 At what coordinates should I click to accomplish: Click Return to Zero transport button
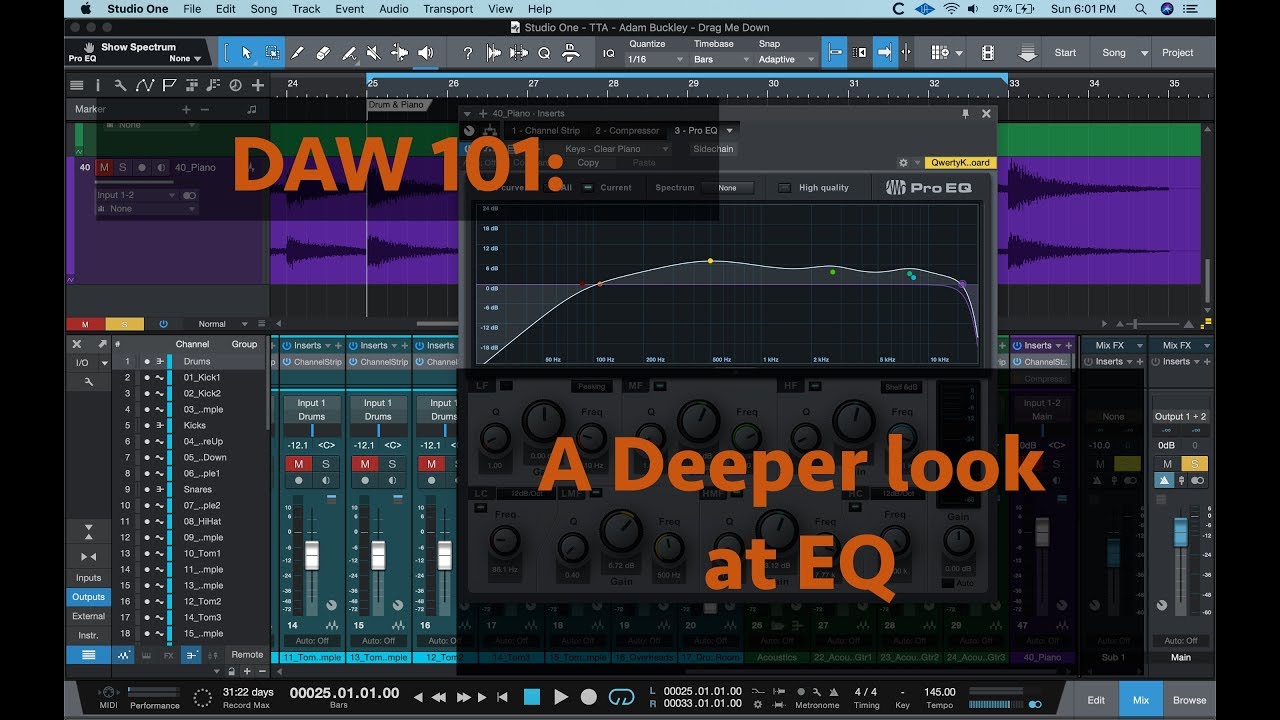tap(502, 697)
